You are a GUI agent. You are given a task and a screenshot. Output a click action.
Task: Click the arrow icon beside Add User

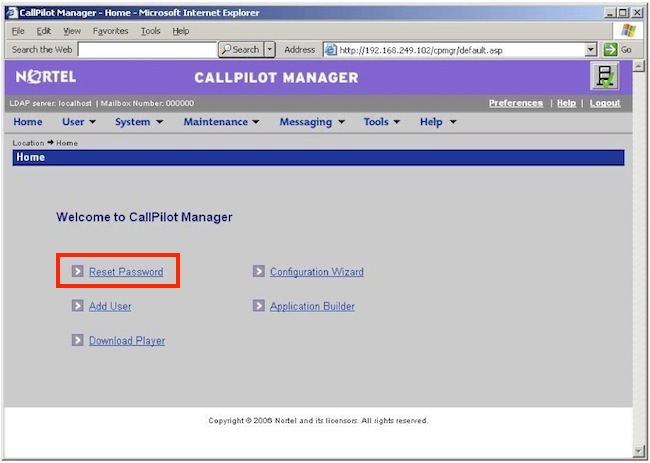pos(78,305)
